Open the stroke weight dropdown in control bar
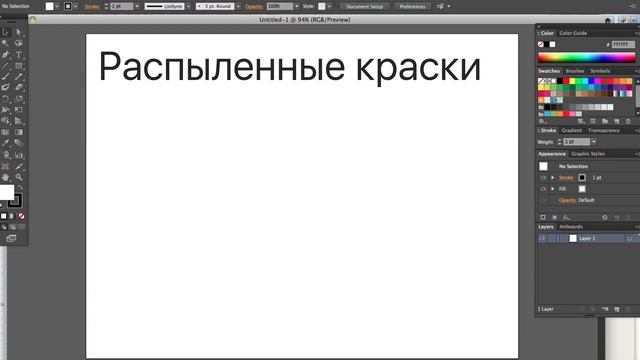The image size is (640, 360). pos(137,7)
